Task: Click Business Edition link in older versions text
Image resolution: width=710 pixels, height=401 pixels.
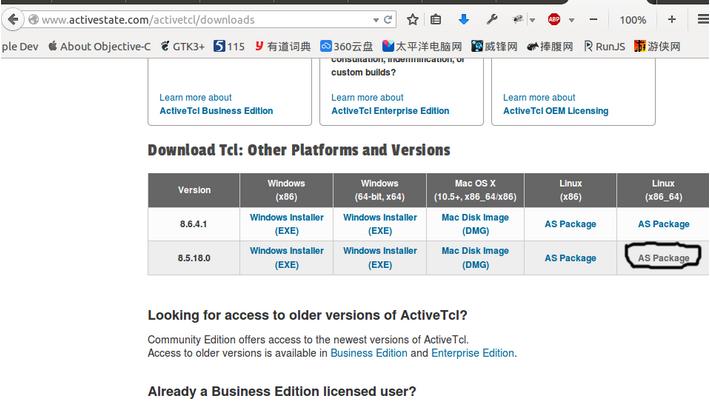Action: pyautogui.click(x=369, y=353)
